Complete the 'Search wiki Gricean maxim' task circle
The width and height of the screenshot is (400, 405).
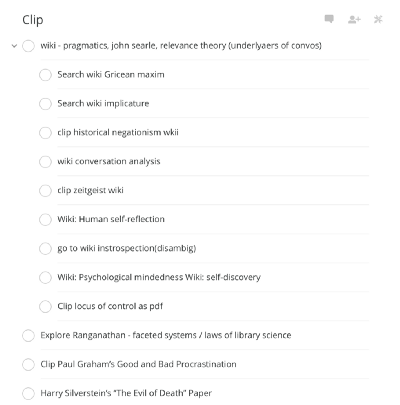(x=45, y=75)
